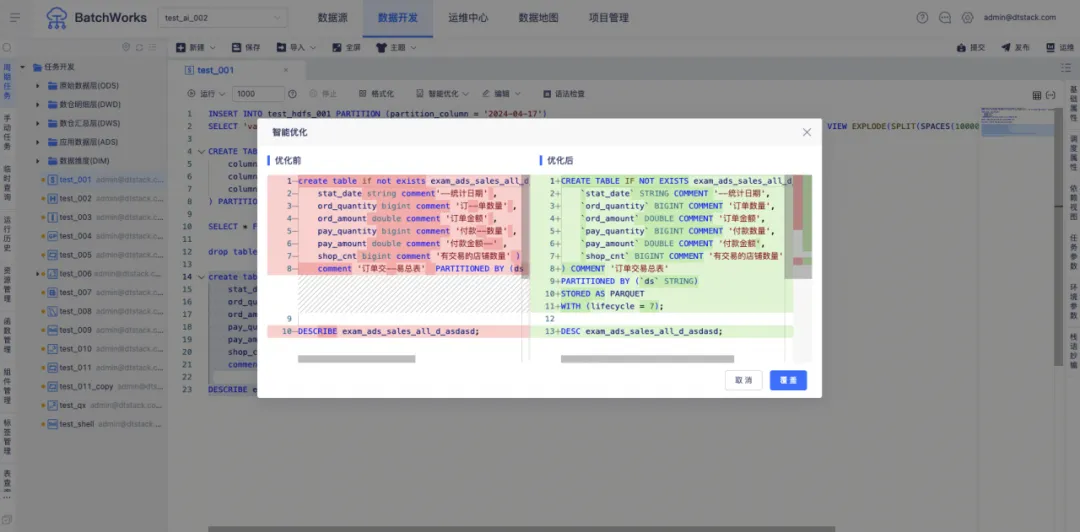Click the 保存 save icon in the toolbar
Screen dimensions: 1080x532
tap(238, 47)
